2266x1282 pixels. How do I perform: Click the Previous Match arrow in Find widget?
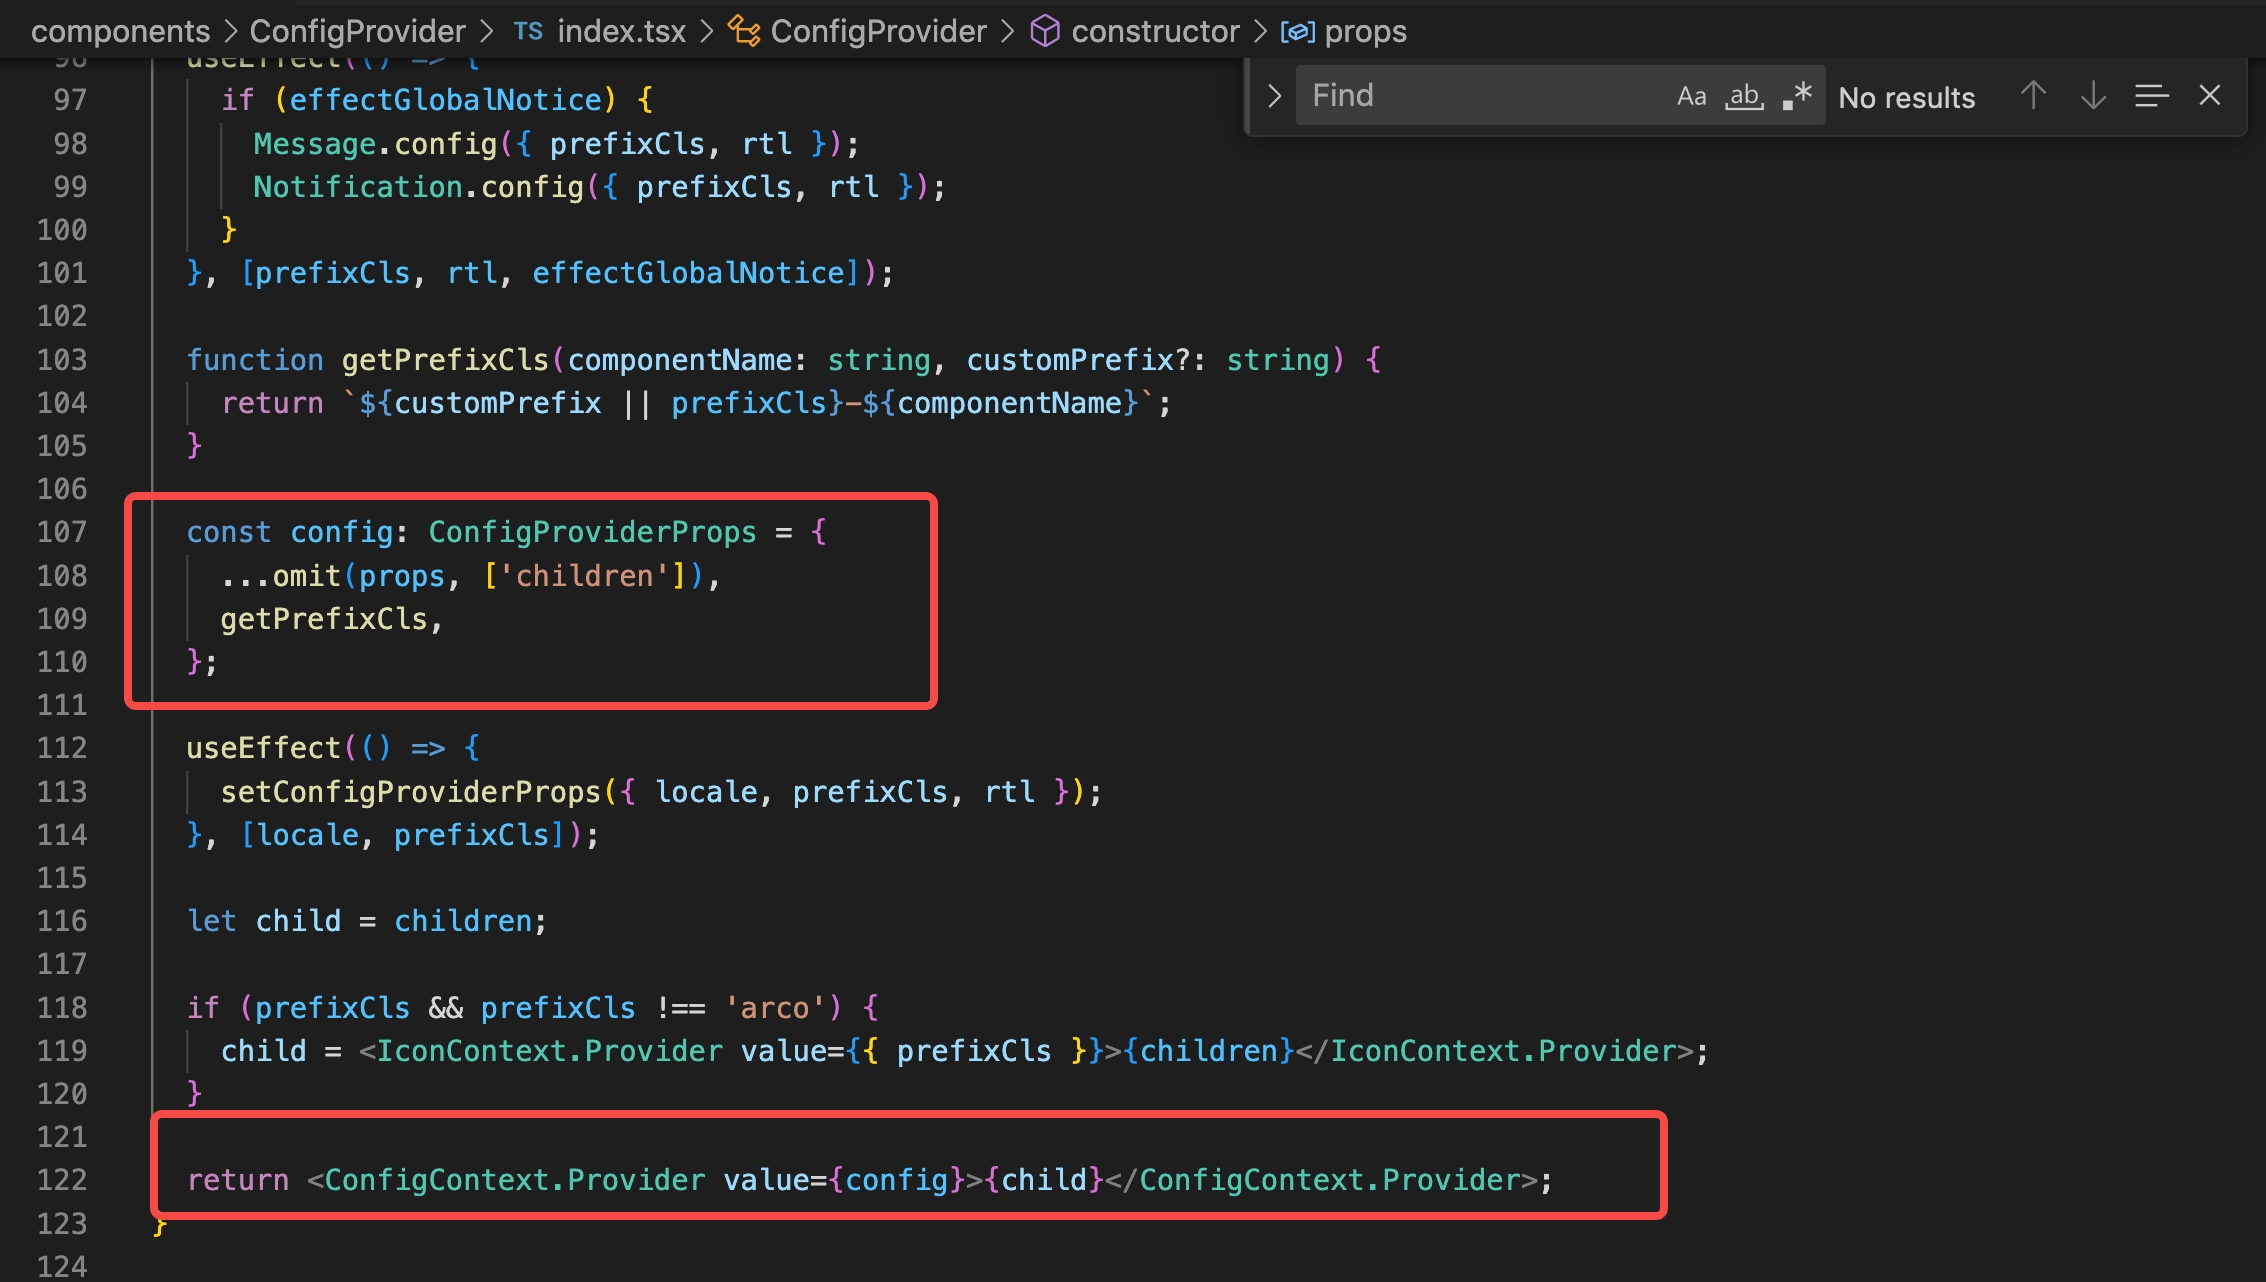pyautogui.click(x=2032, y=95)
